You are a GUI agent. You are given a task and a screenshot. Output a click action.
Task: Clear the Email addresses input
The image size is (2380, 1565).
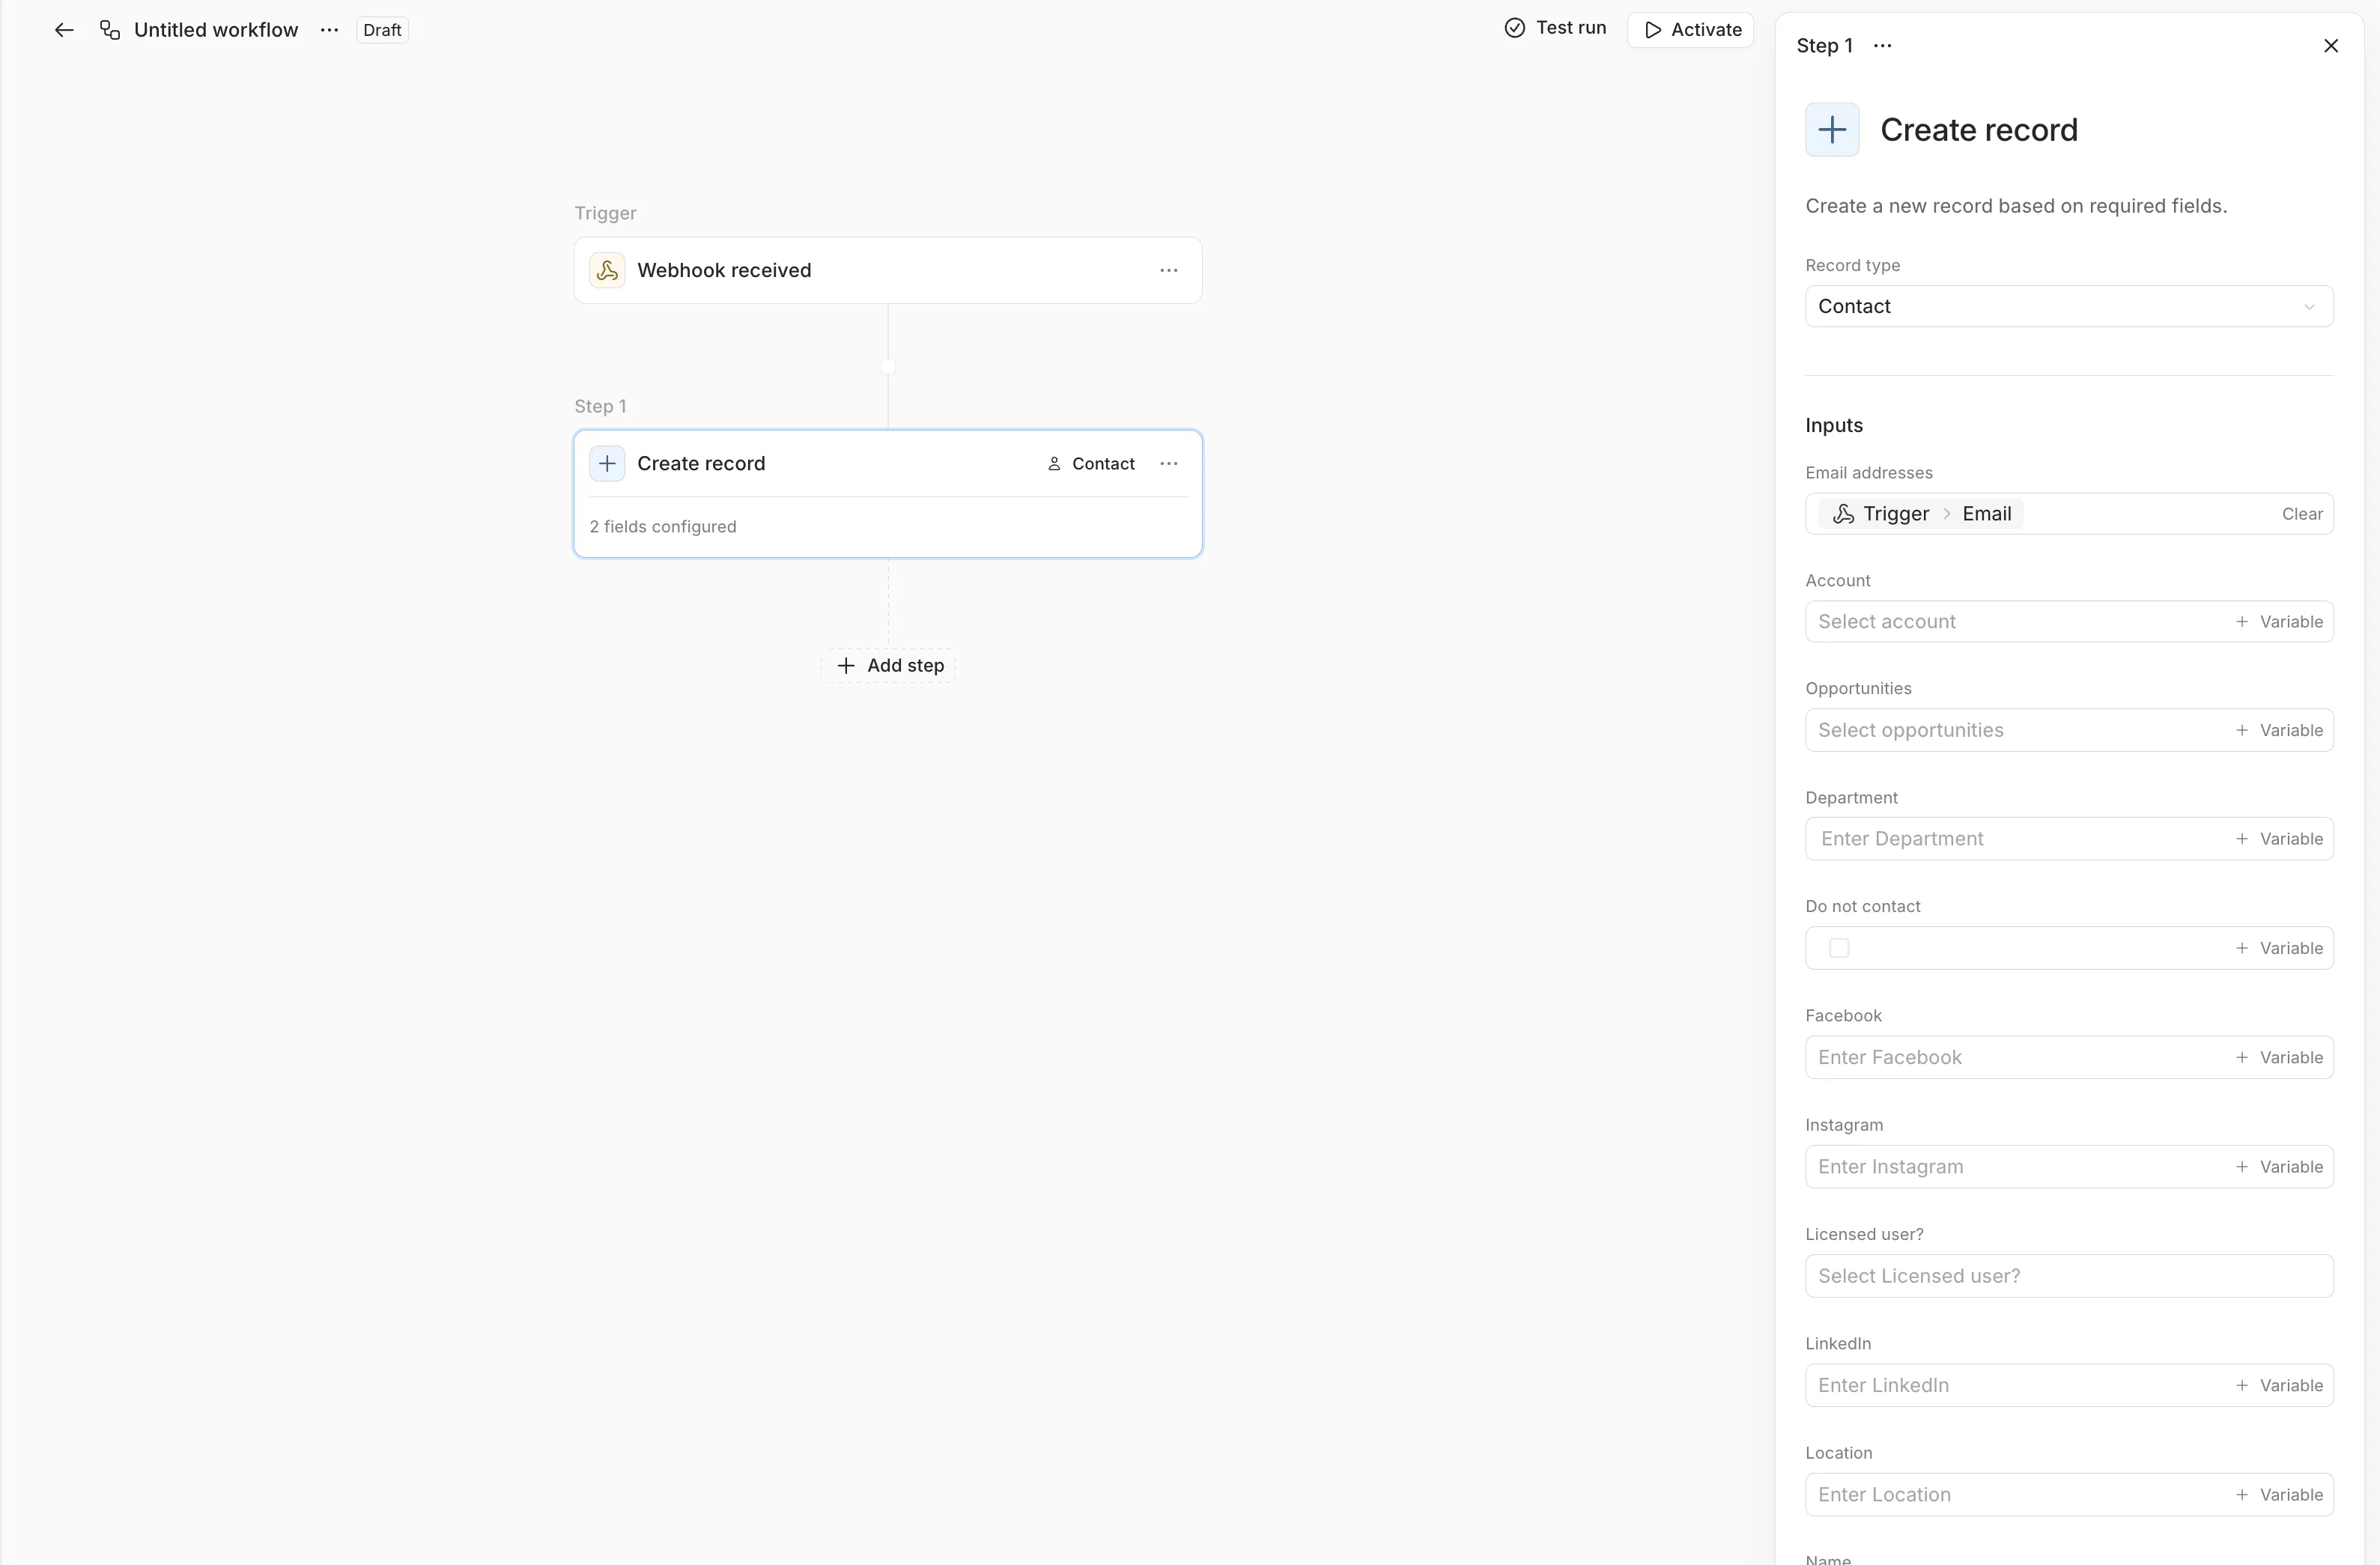tap(2303, 513)
